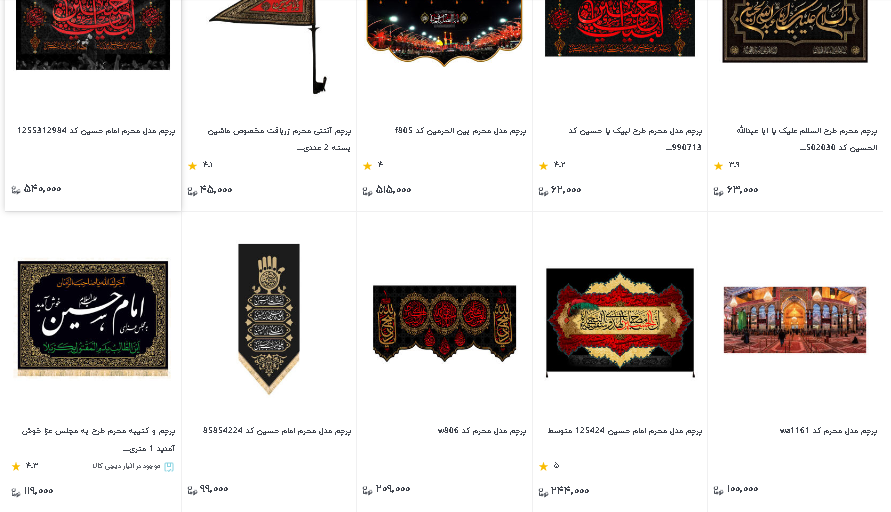891x512 pixels.
Task: Click the star icon beside rating 4.2
Action: (543, 166)
